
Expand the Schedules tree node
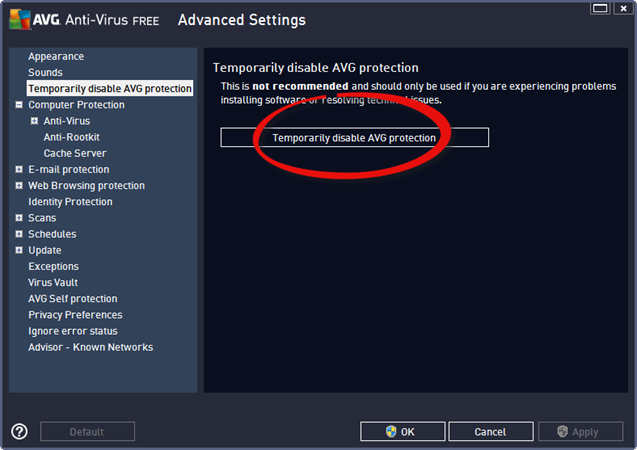pyautogui.click(x=19, y=234)
